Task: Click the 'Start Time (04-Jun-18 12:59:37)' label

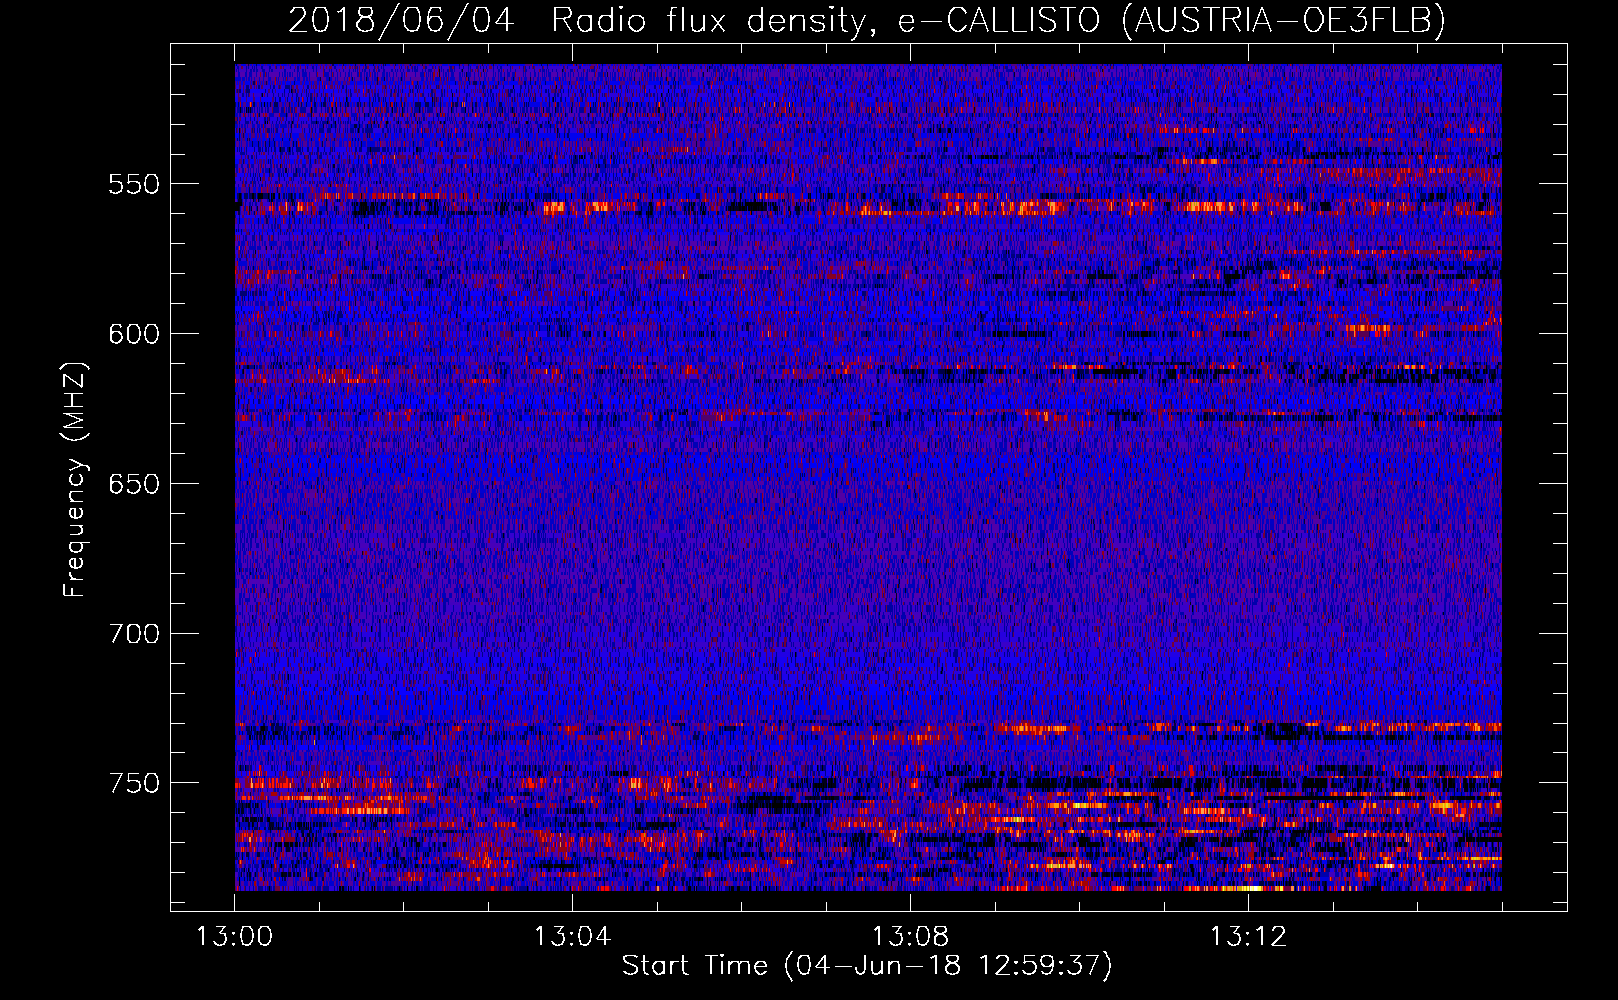Action: click(867, 966)
